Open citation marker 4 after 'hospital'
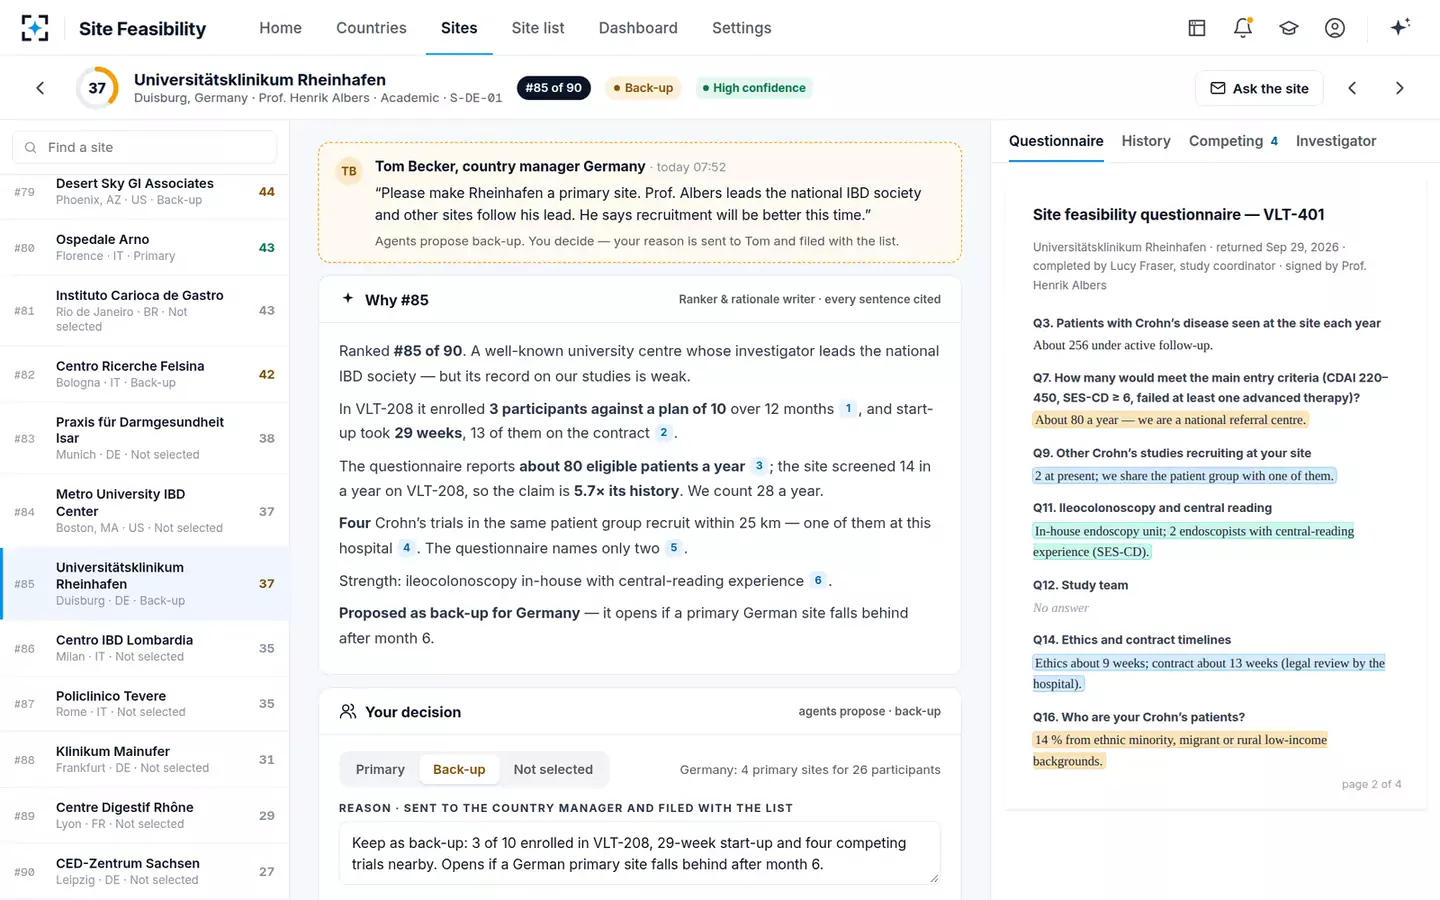The width and height of the screenshot is (1440, 900). point(407,548)
